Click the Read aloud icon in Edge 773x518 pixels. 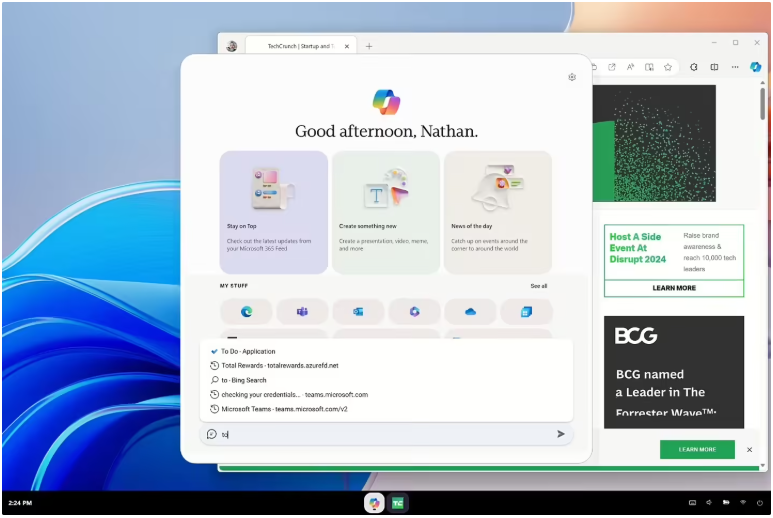(631, 67)
